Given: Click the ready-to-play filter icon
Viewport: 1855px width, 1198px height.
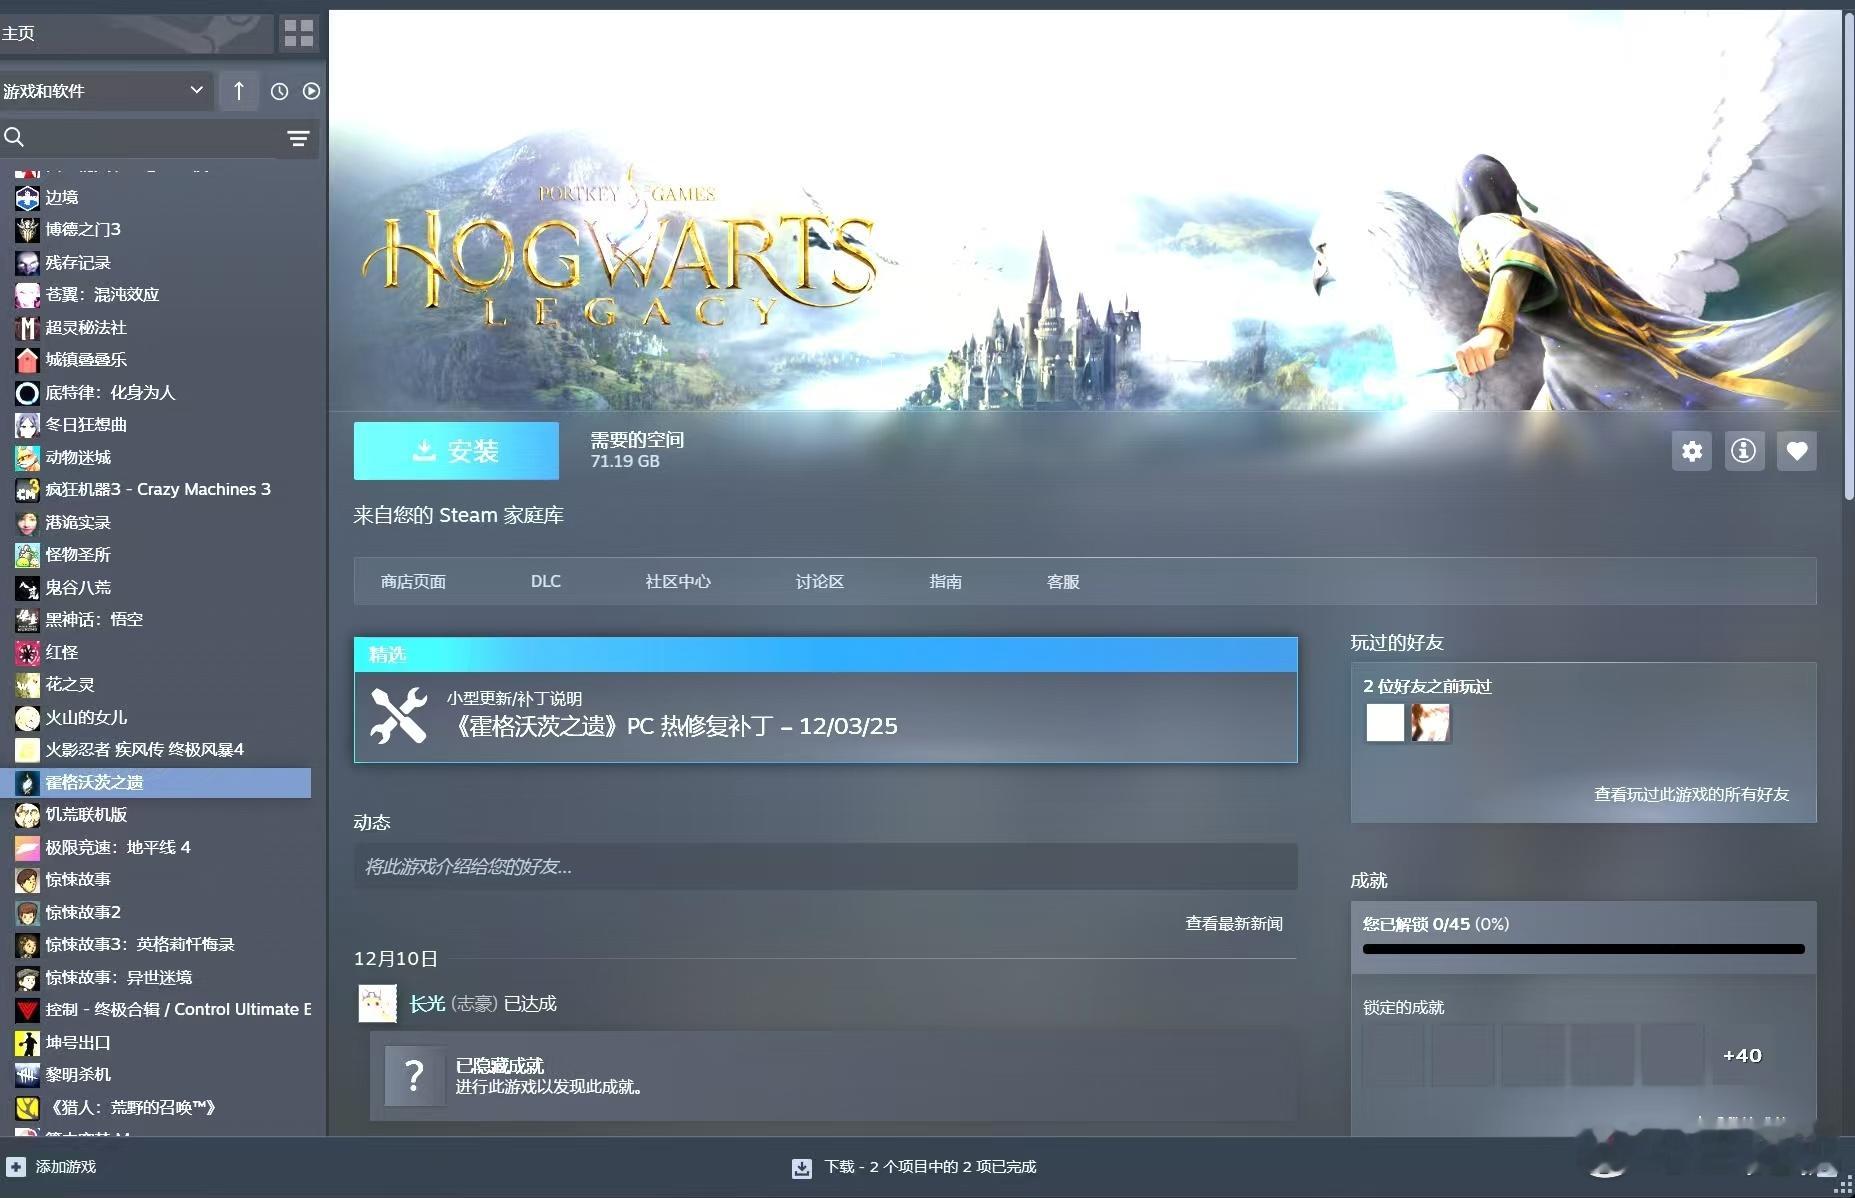Looking at the screenshot, I should 312,91.
